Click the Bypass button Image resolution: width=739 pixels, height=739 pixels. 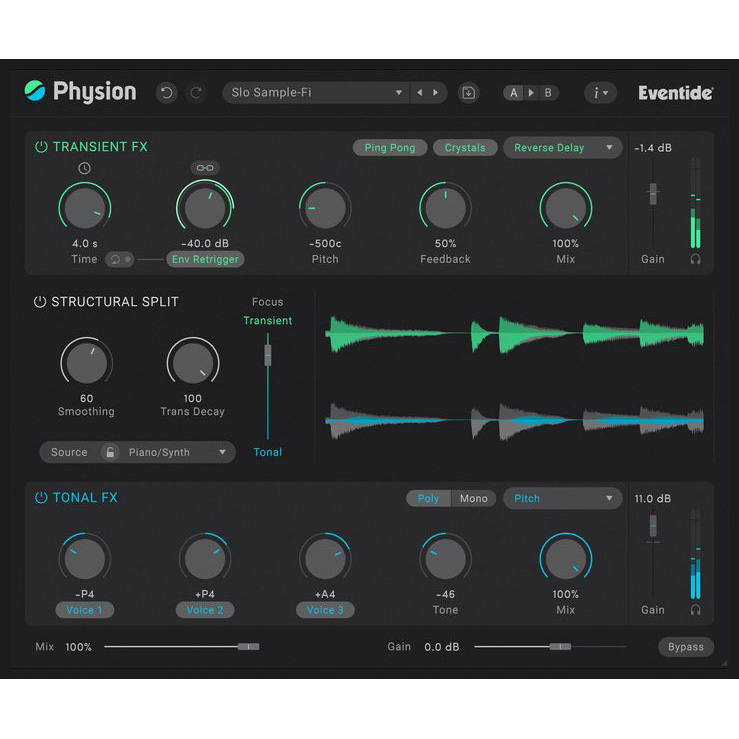(686, 647)
